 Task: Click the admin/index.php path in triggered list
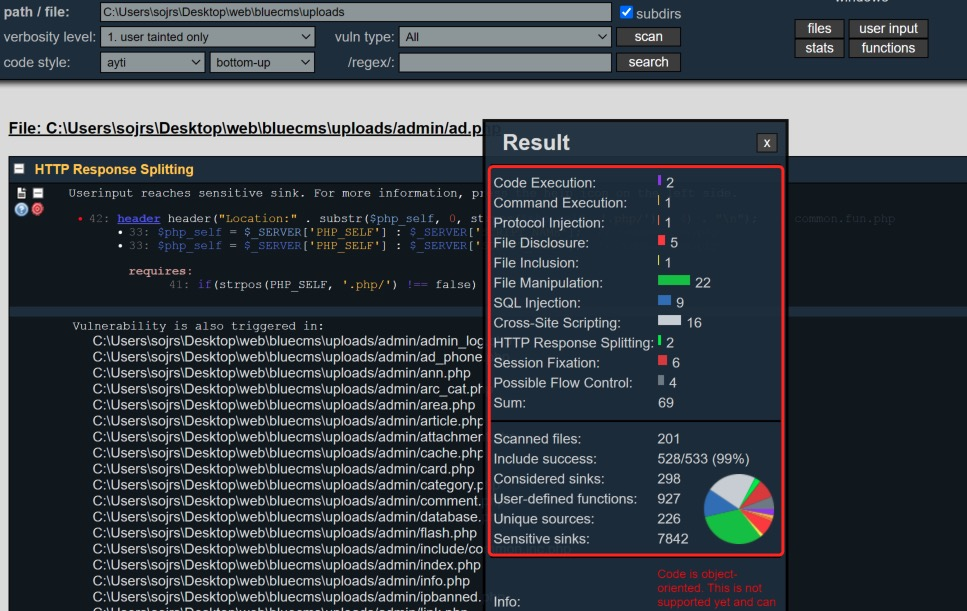coord(286,565)
